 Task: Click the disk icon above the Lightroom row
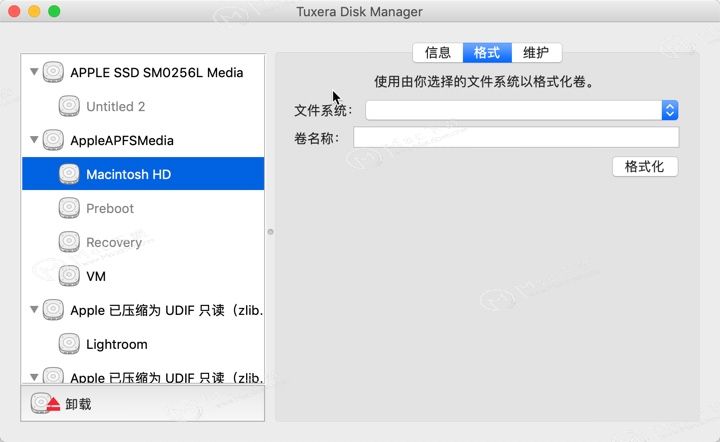[53, 310]
